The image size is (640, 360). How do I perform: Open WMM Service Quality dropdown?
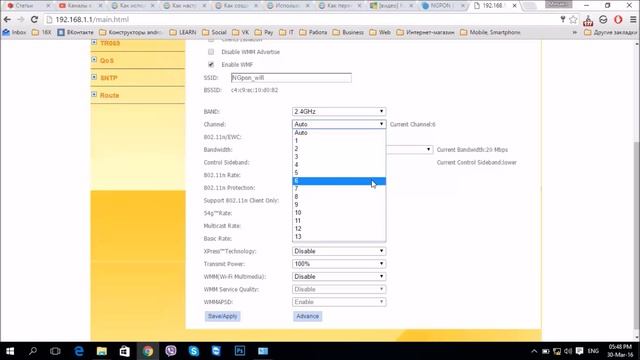click(339, 289)
